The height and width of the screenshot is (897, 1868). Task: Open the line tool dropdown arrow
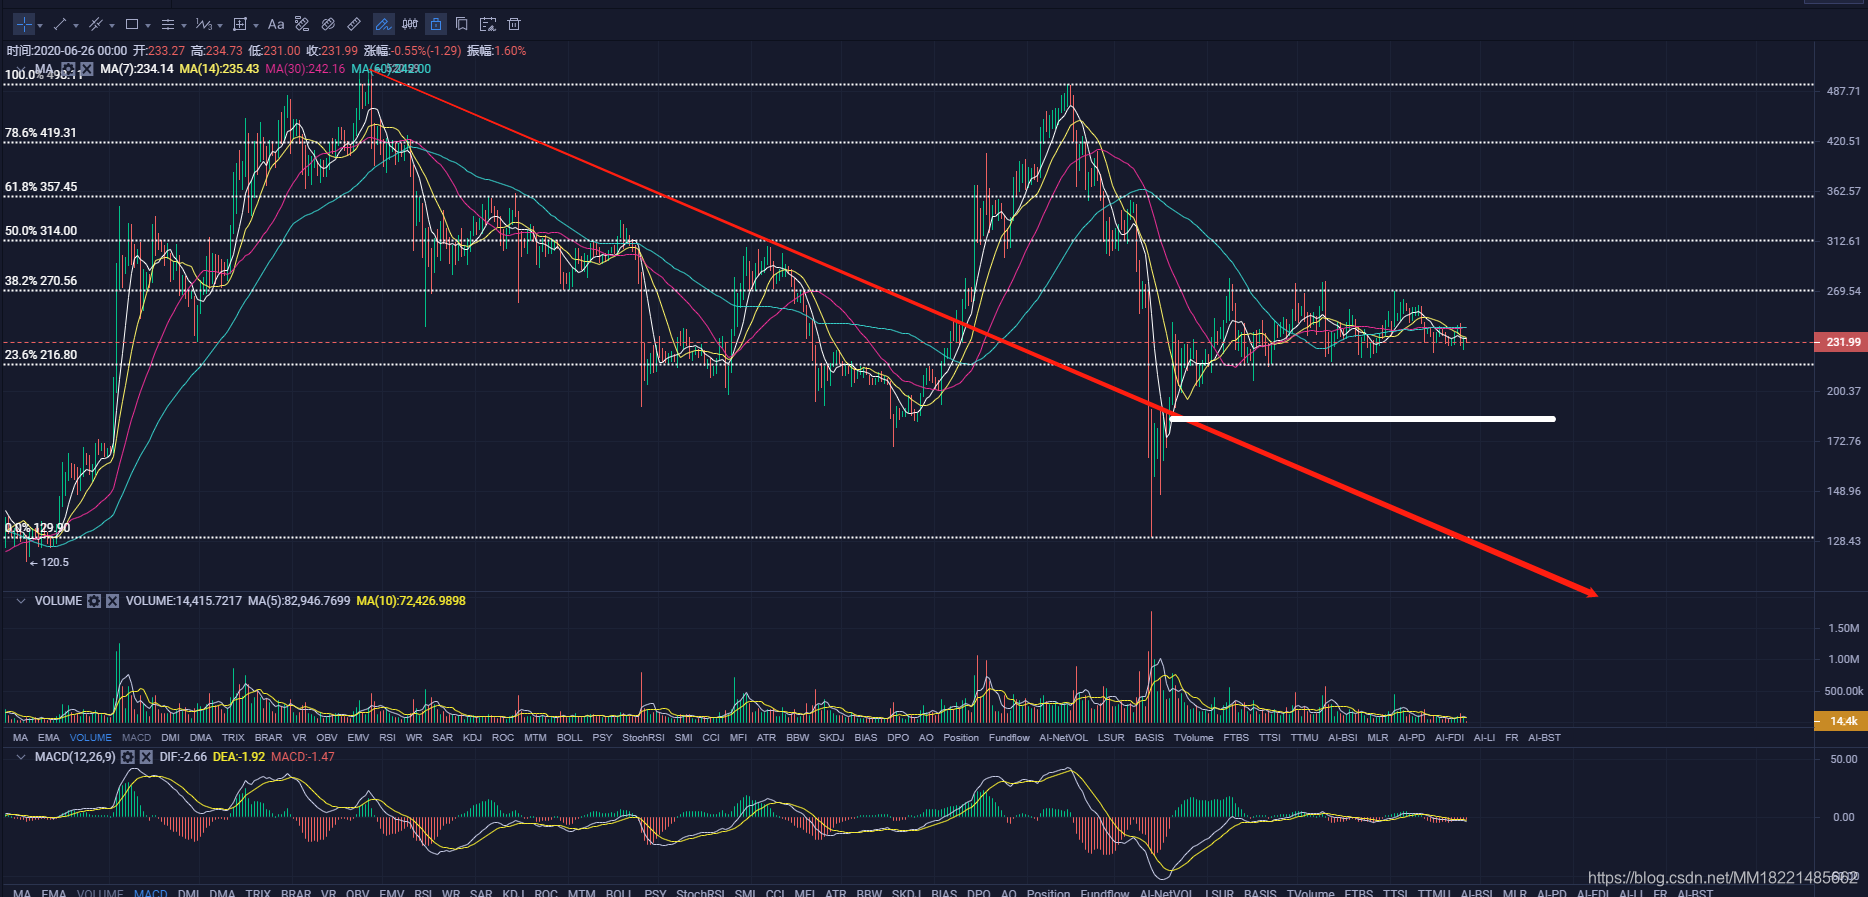tap(76, 25)
